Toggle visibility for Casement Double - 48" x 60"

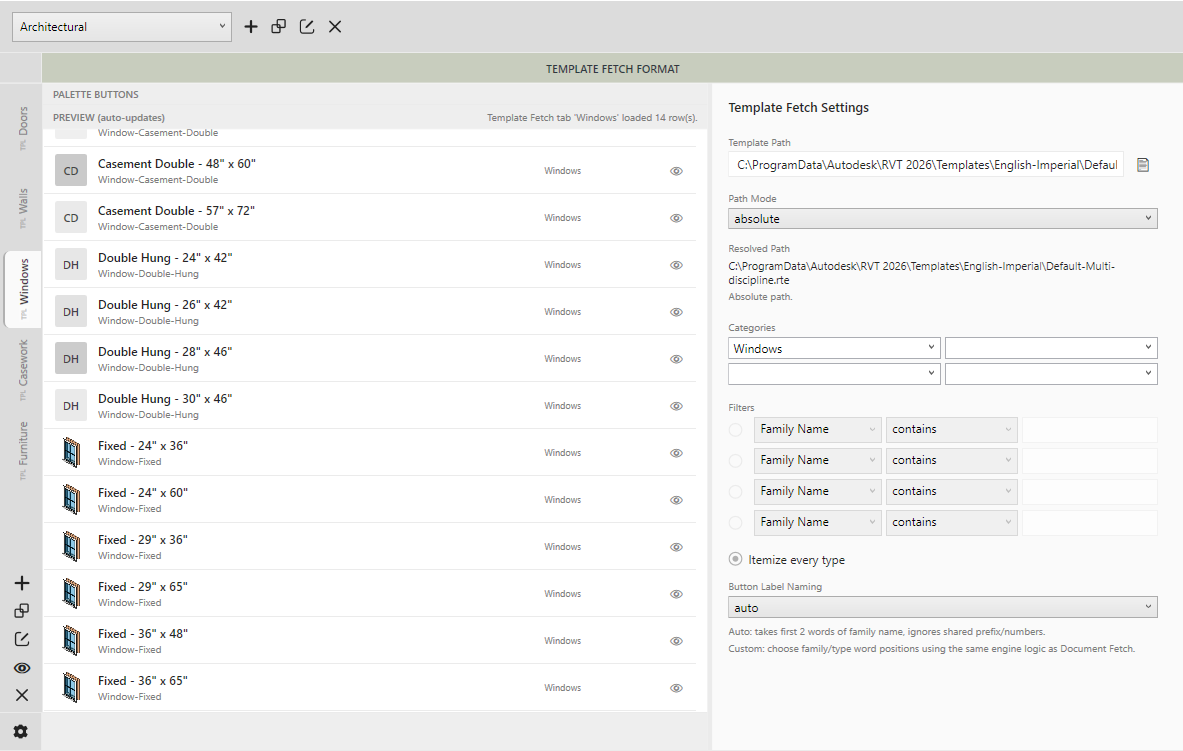[676, 171]
